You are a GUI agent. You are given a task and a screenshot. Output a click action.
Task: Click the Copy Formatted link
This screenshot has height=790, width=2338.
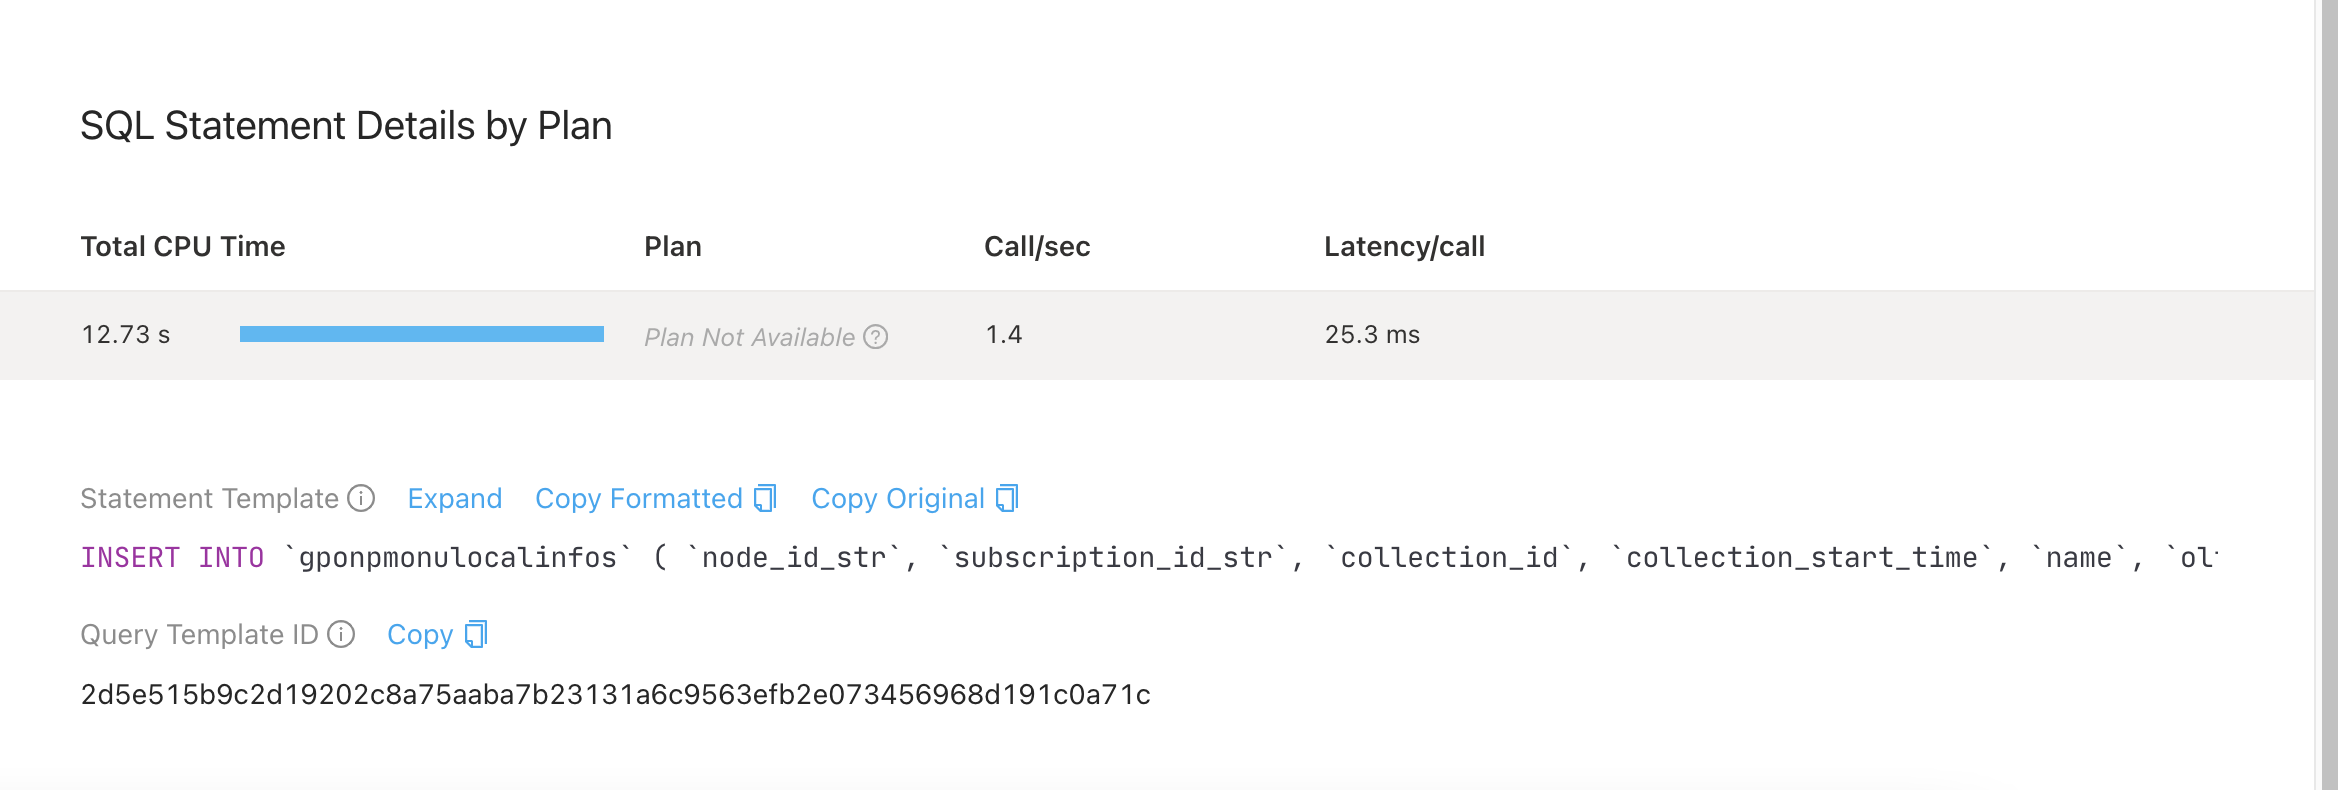click(638, 498)
